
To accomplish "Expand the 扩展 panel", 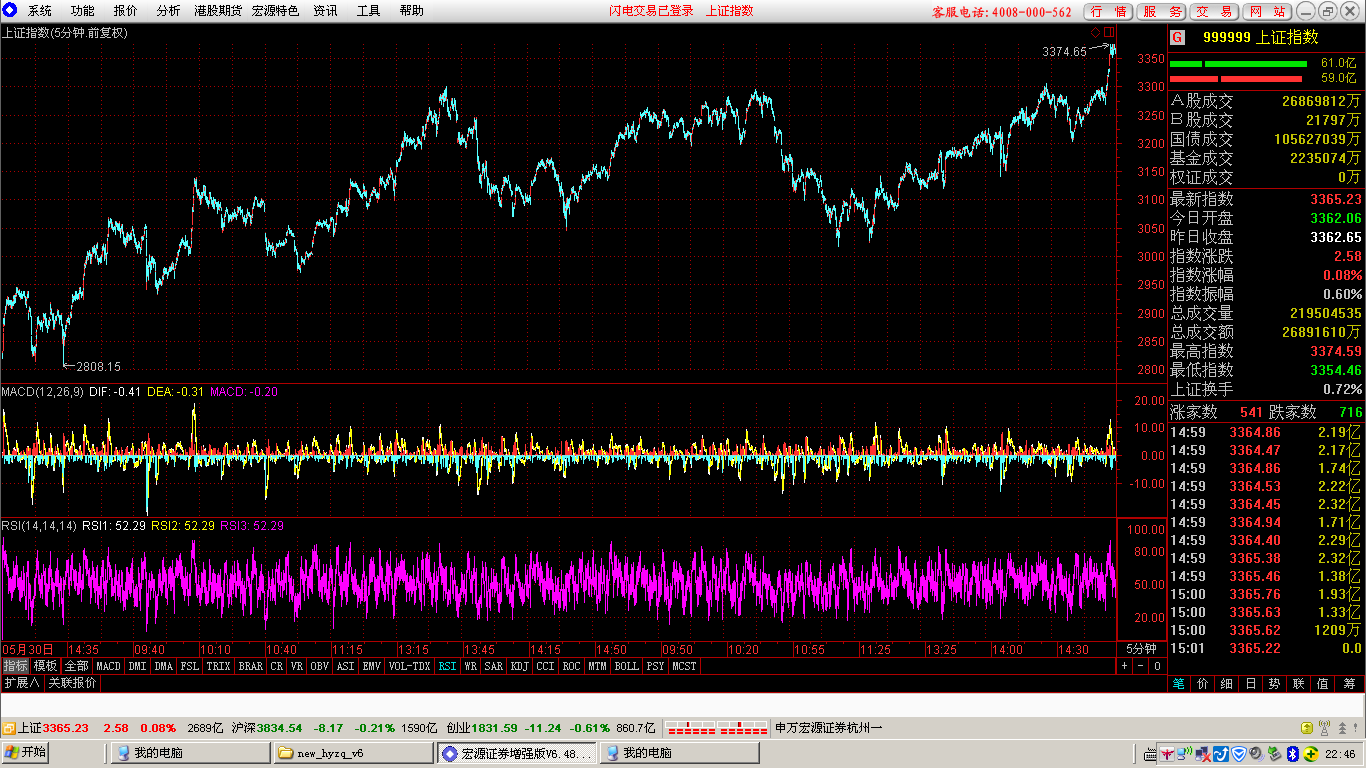I will [x=22, y=683].
